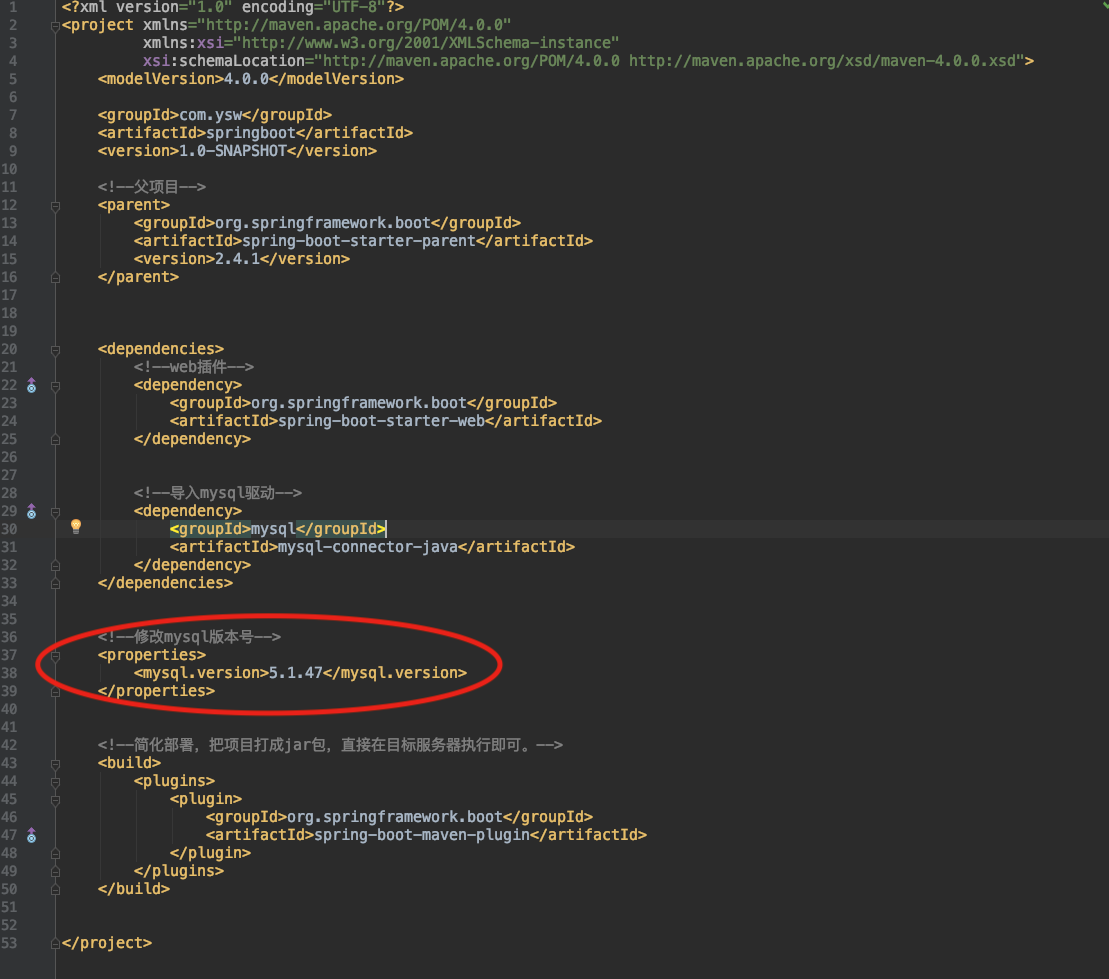The width and height of the screenshot is (1109, 979).
Task: Click the <artifactId>springboot line
Action: click(x=255, y=133)
